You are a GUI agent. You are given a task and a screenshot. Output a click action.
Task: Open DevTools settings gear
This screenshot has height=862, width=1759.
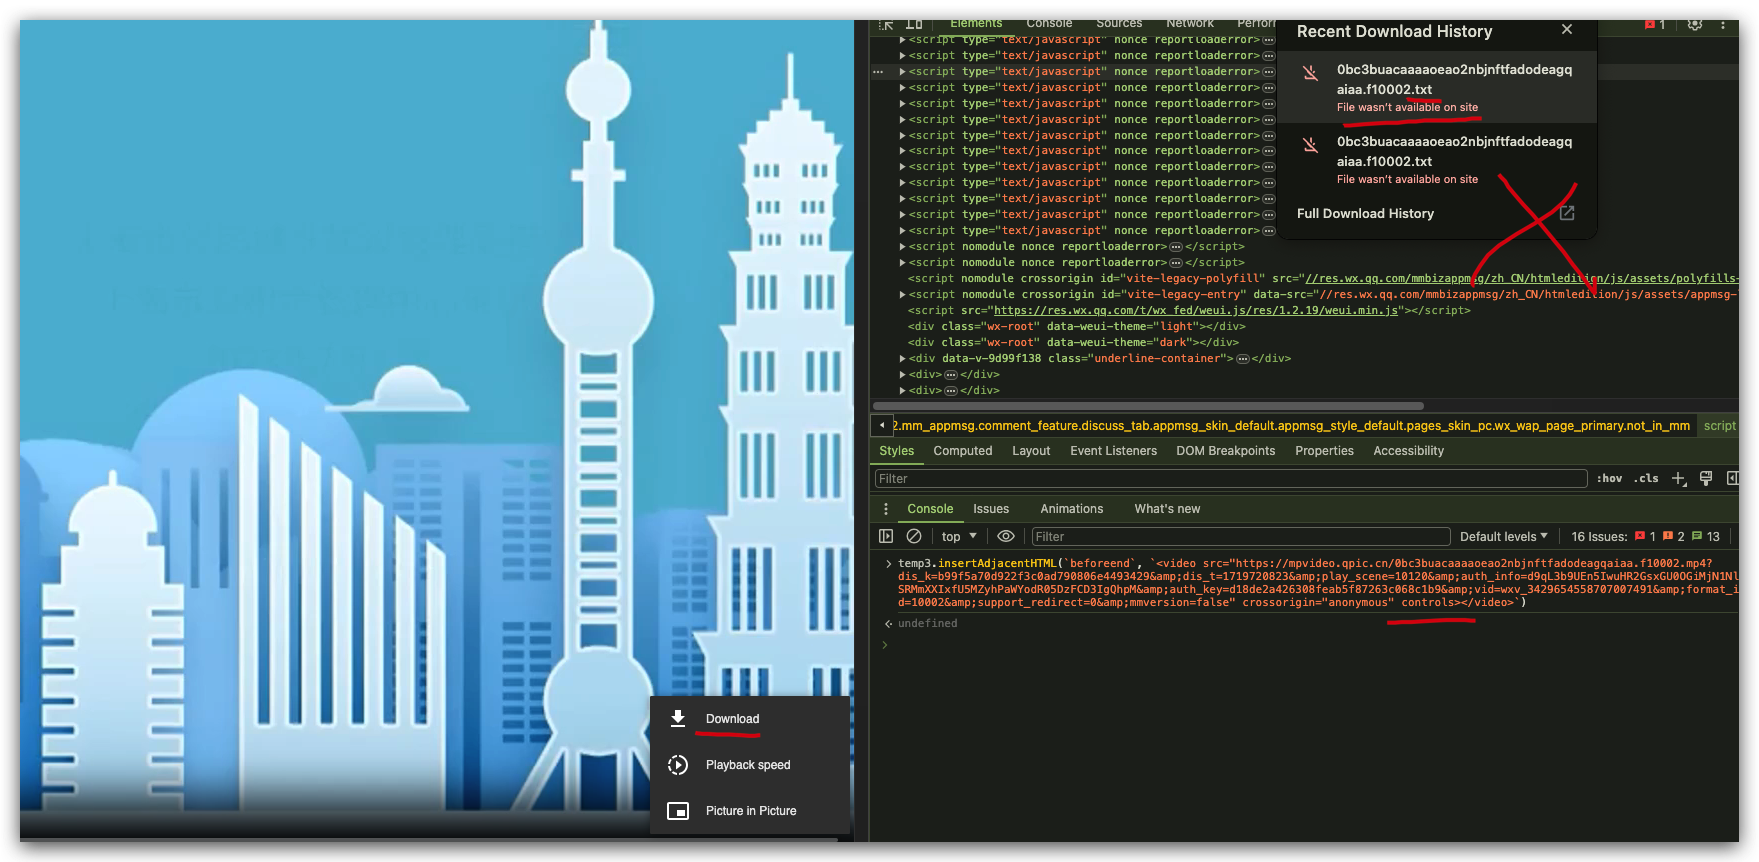pyautogui.click(x=1695, y=24)
